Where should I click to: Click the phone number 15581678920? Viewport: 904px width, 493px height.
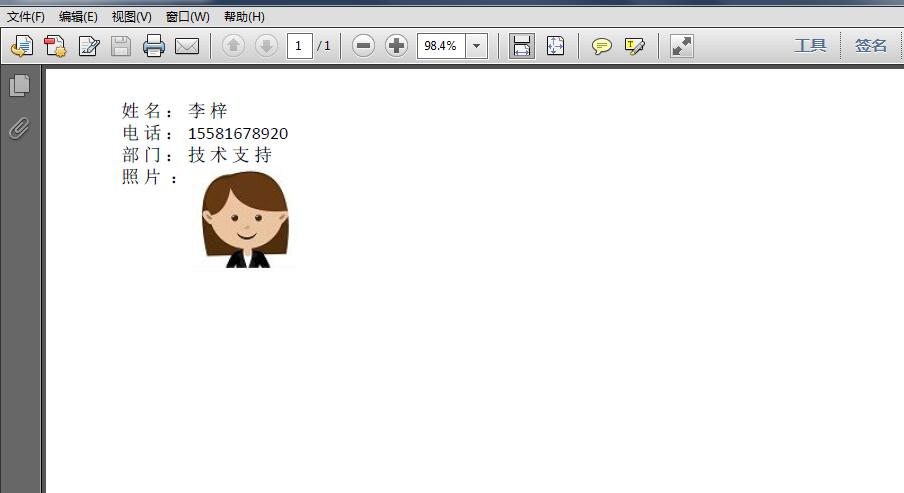pos(238,133)
